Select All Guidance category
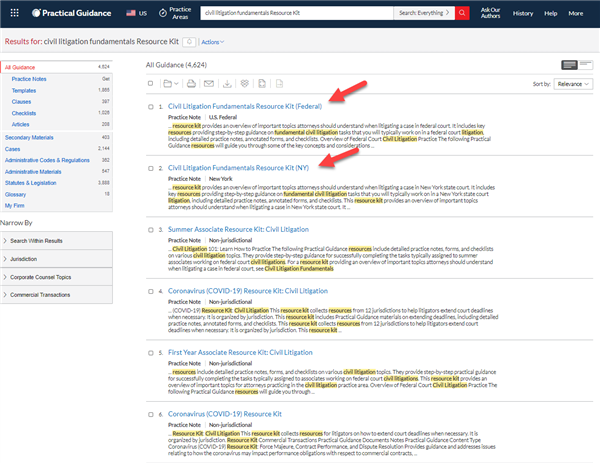600x463 pixels. point(20,67)
